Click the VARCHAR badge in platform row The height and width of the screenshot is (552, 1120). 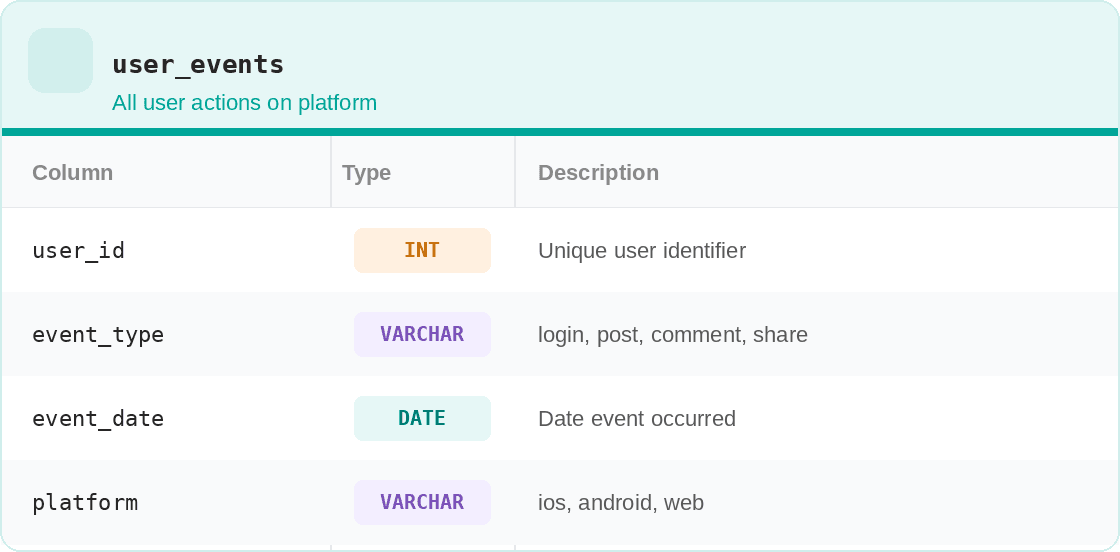[x=422, y=502]
